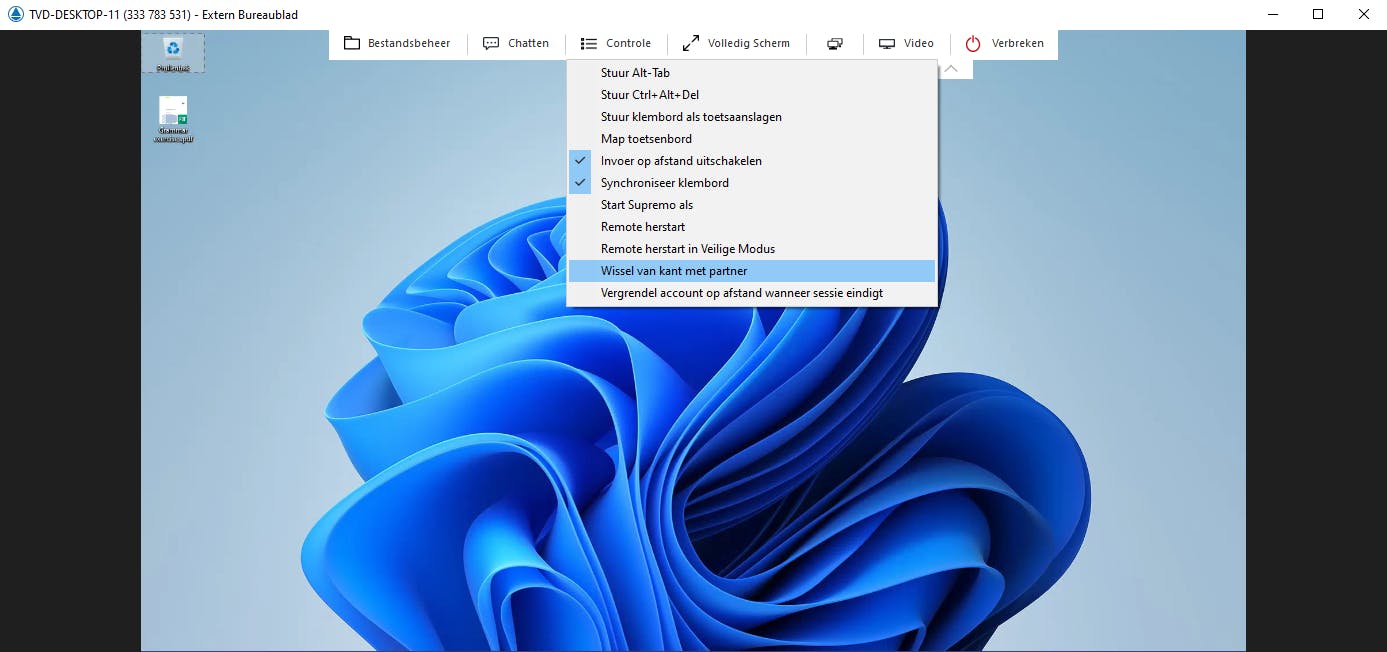Switch to Volledig Scherm mode
The width and height of the screenshot is (1387, 652).
click(736, 43)
